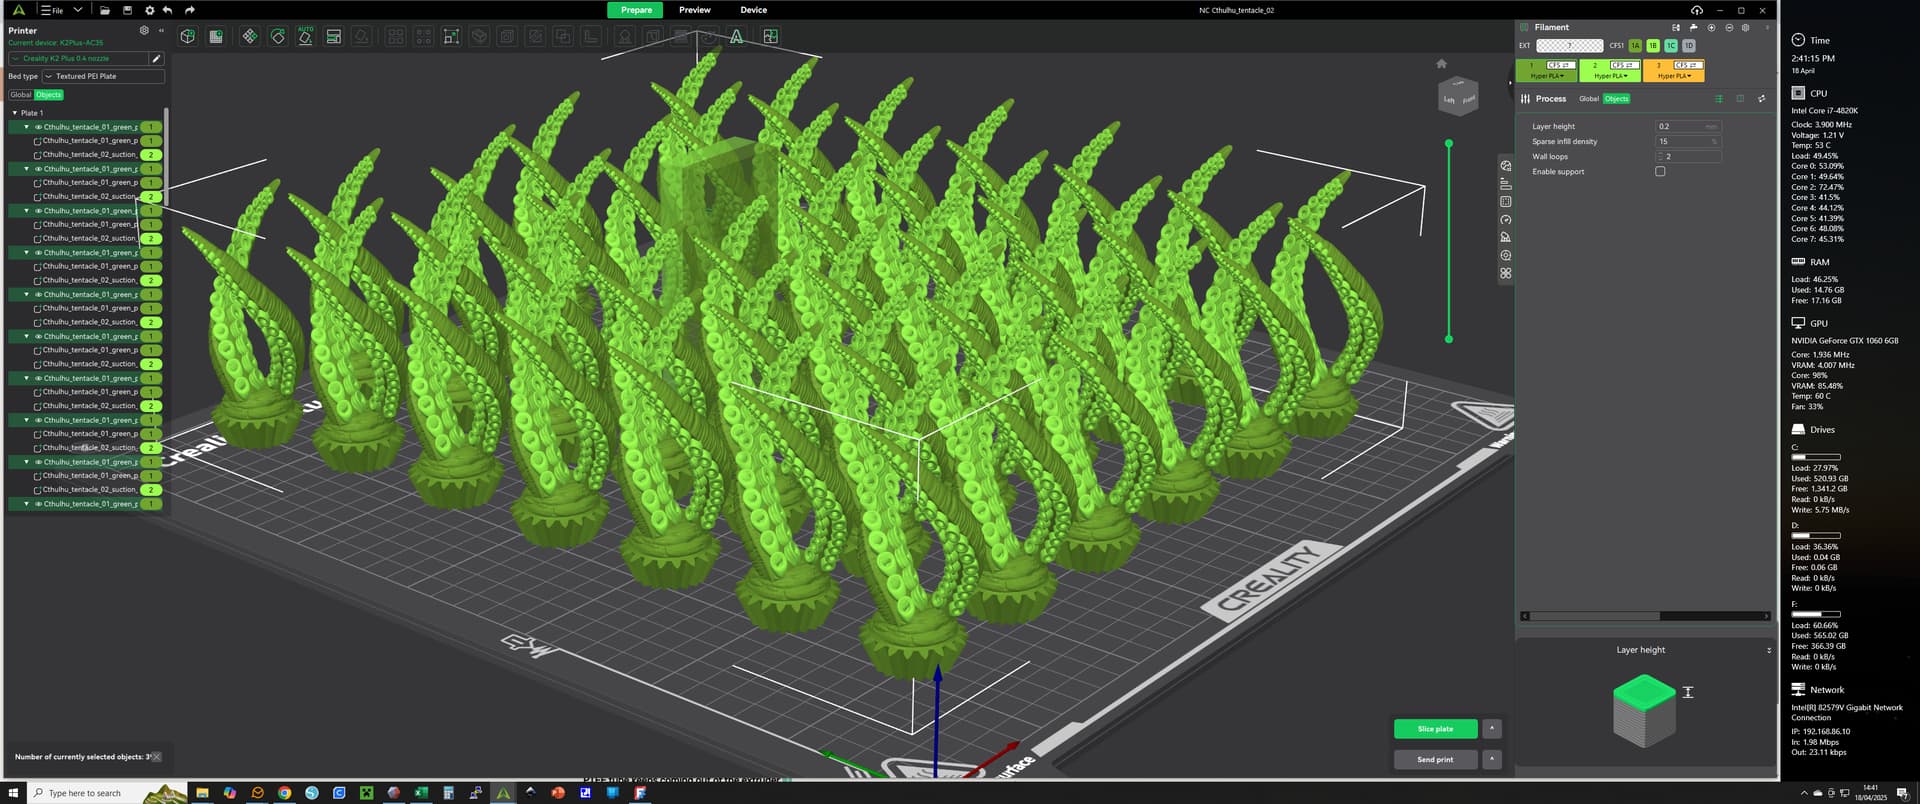This screenshot has height=804, width=1920.
Task: Click the home view icon above view cube
Action: pyautogui.click(x=1441, y=63)
